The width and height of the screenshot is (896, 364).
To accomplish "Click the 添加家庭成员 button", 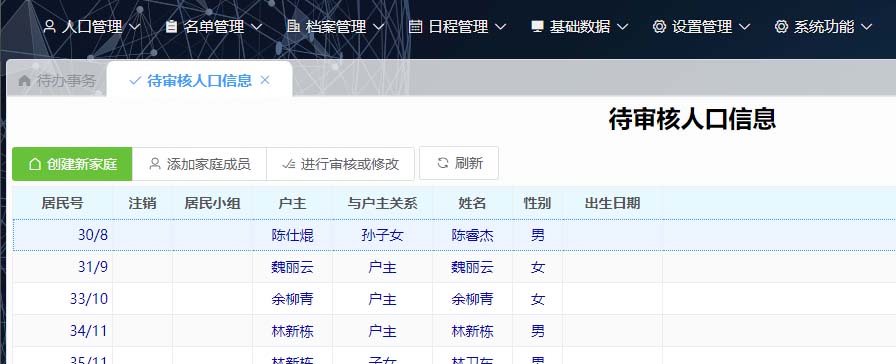I will (199, 164).
